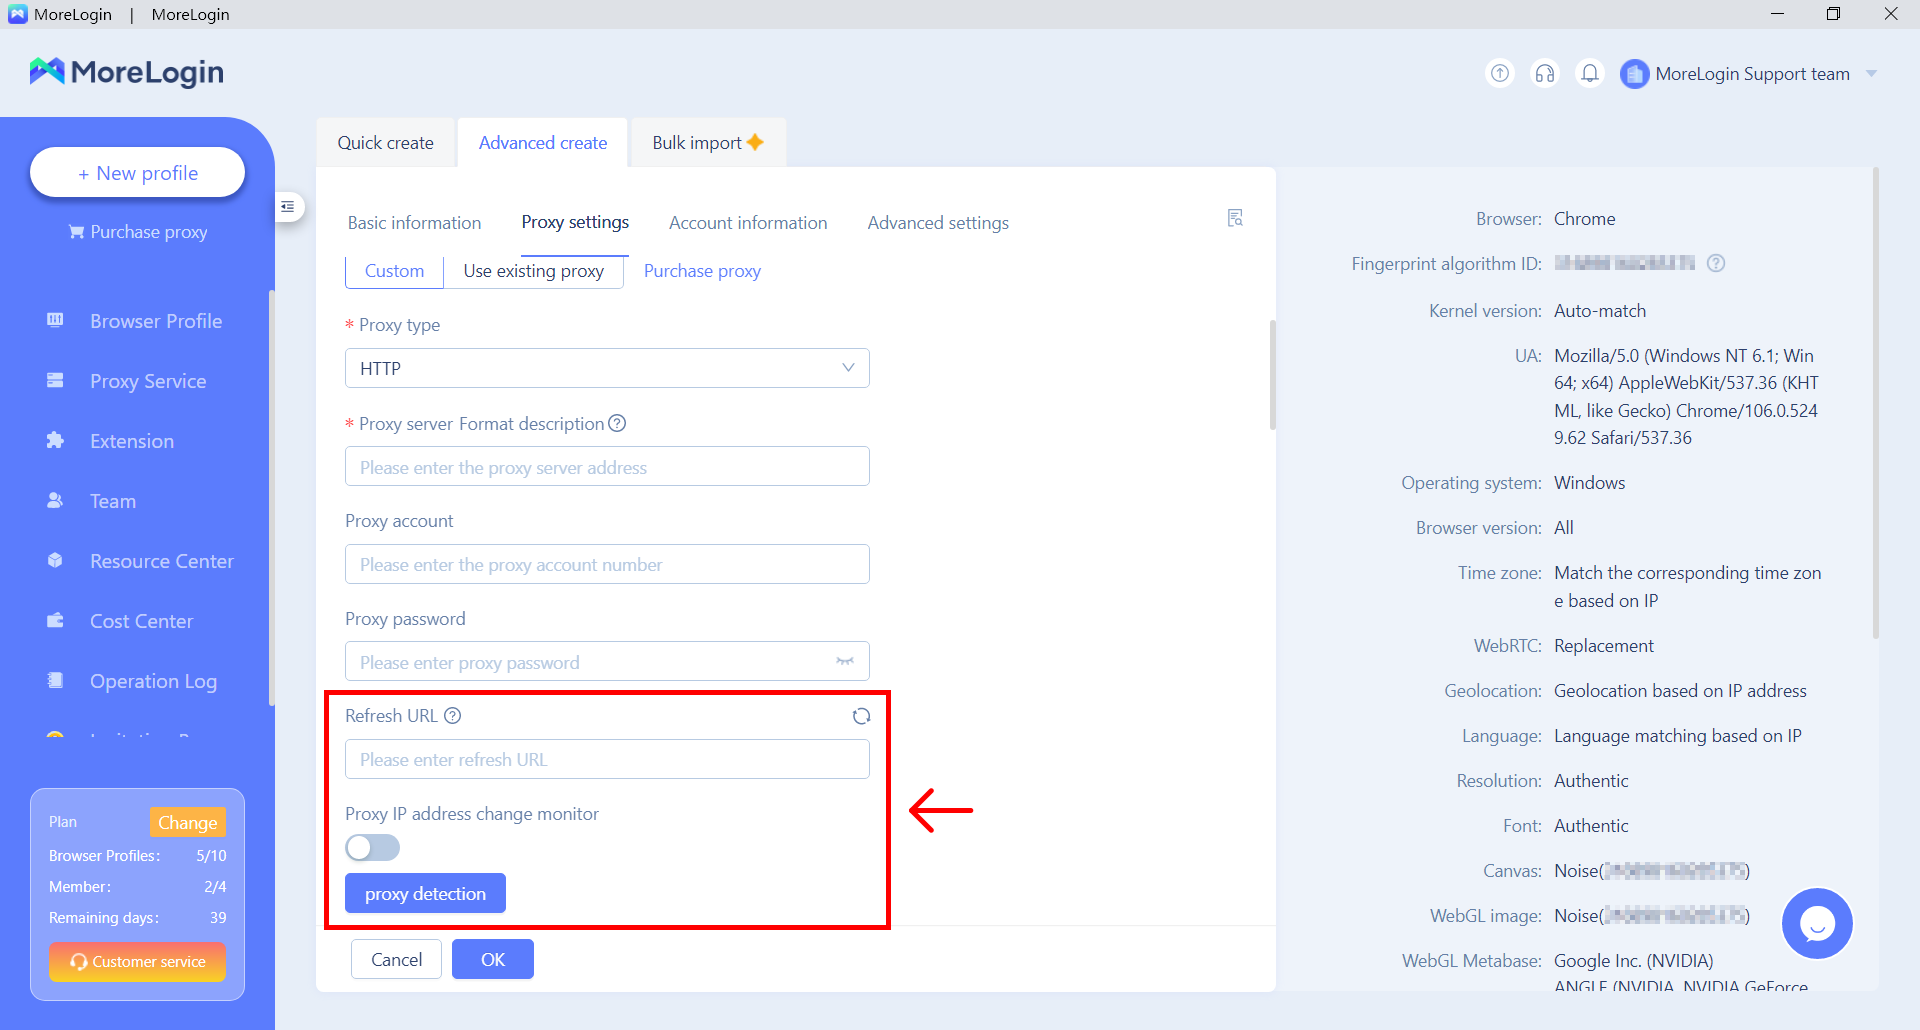Viewport: 1920px width, 1030px height.
Task: Open the Advanced settings tab
Action: tap(937, 223)
